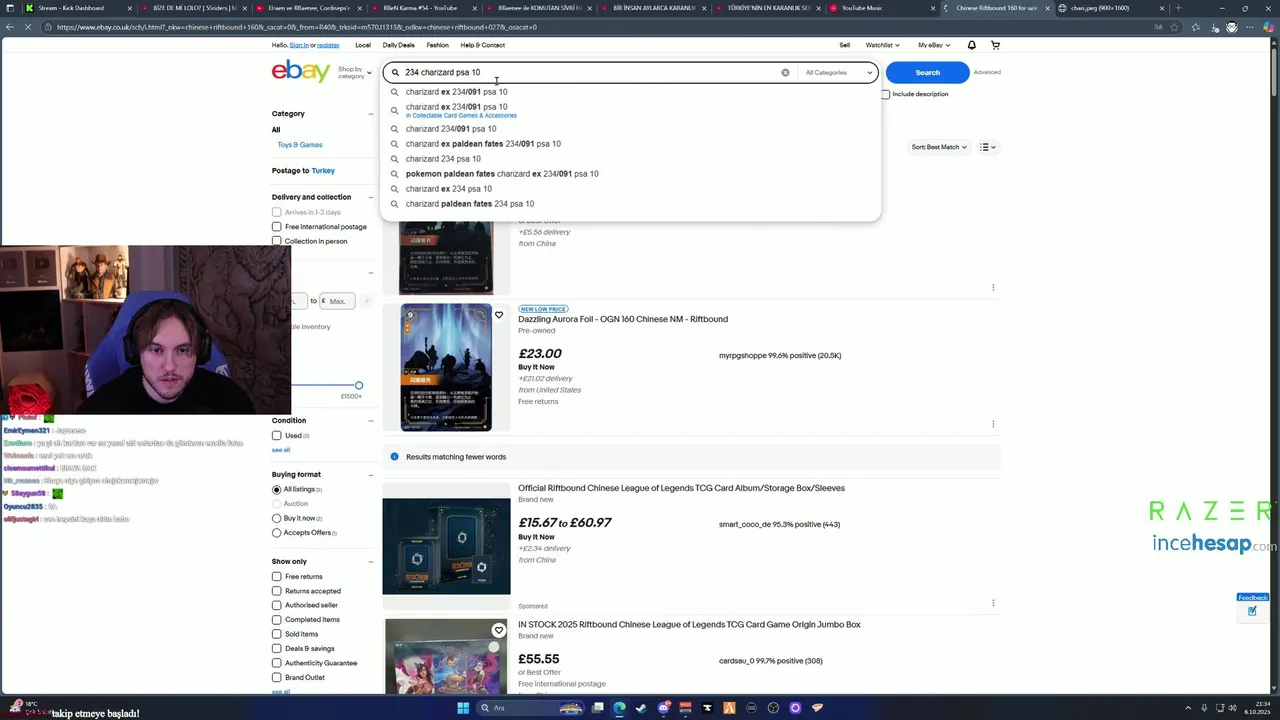Open the Advanced search link
This screenshot has width=1280, height=720.
coord(987,72)
